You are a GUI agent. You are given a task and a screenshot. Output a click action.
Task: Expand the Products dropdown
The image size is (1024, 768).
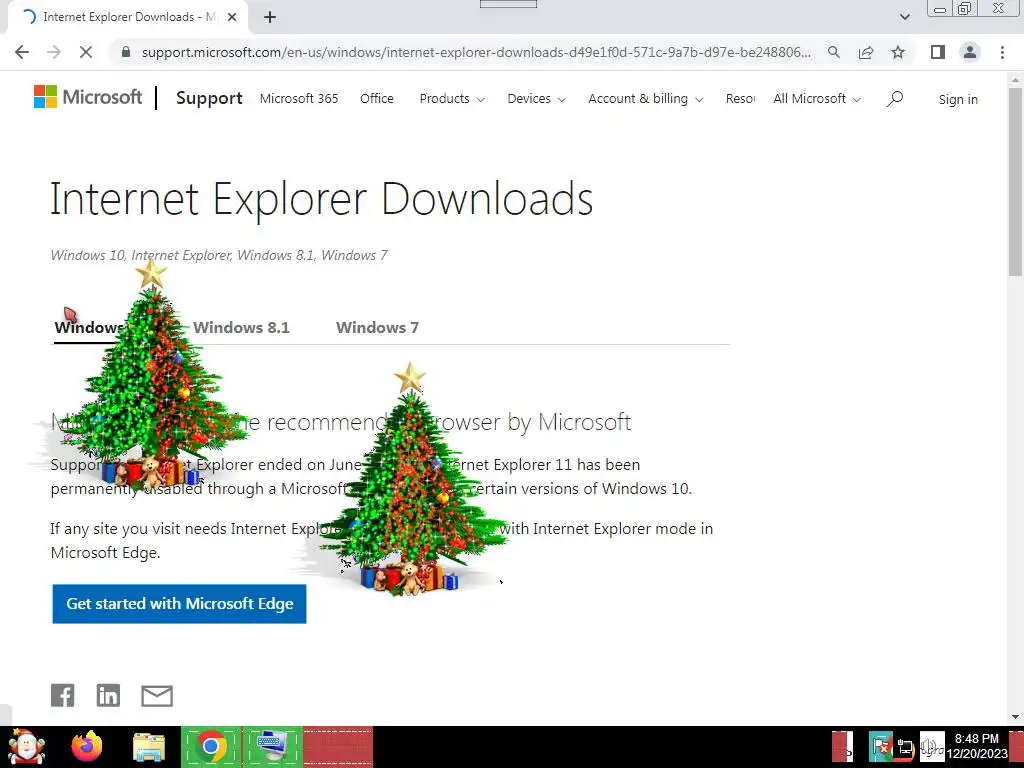[x=452, y=99]
